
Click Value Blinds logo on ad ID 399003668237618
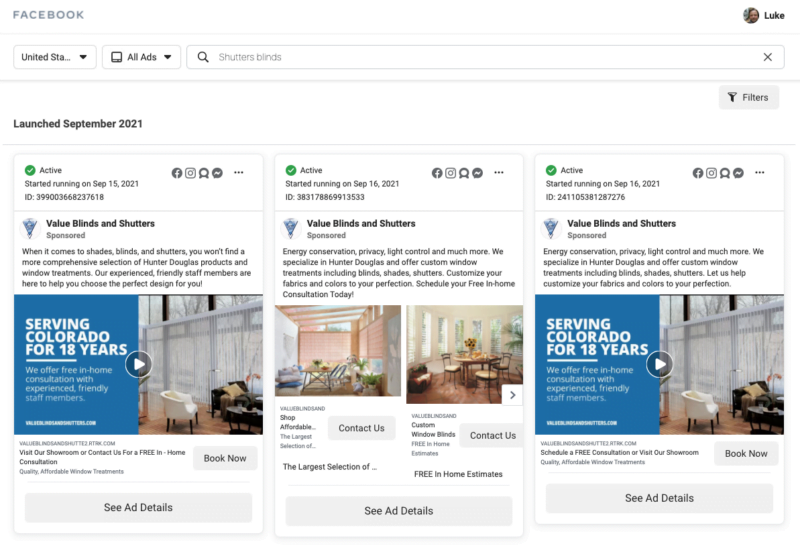pos(30,228)
